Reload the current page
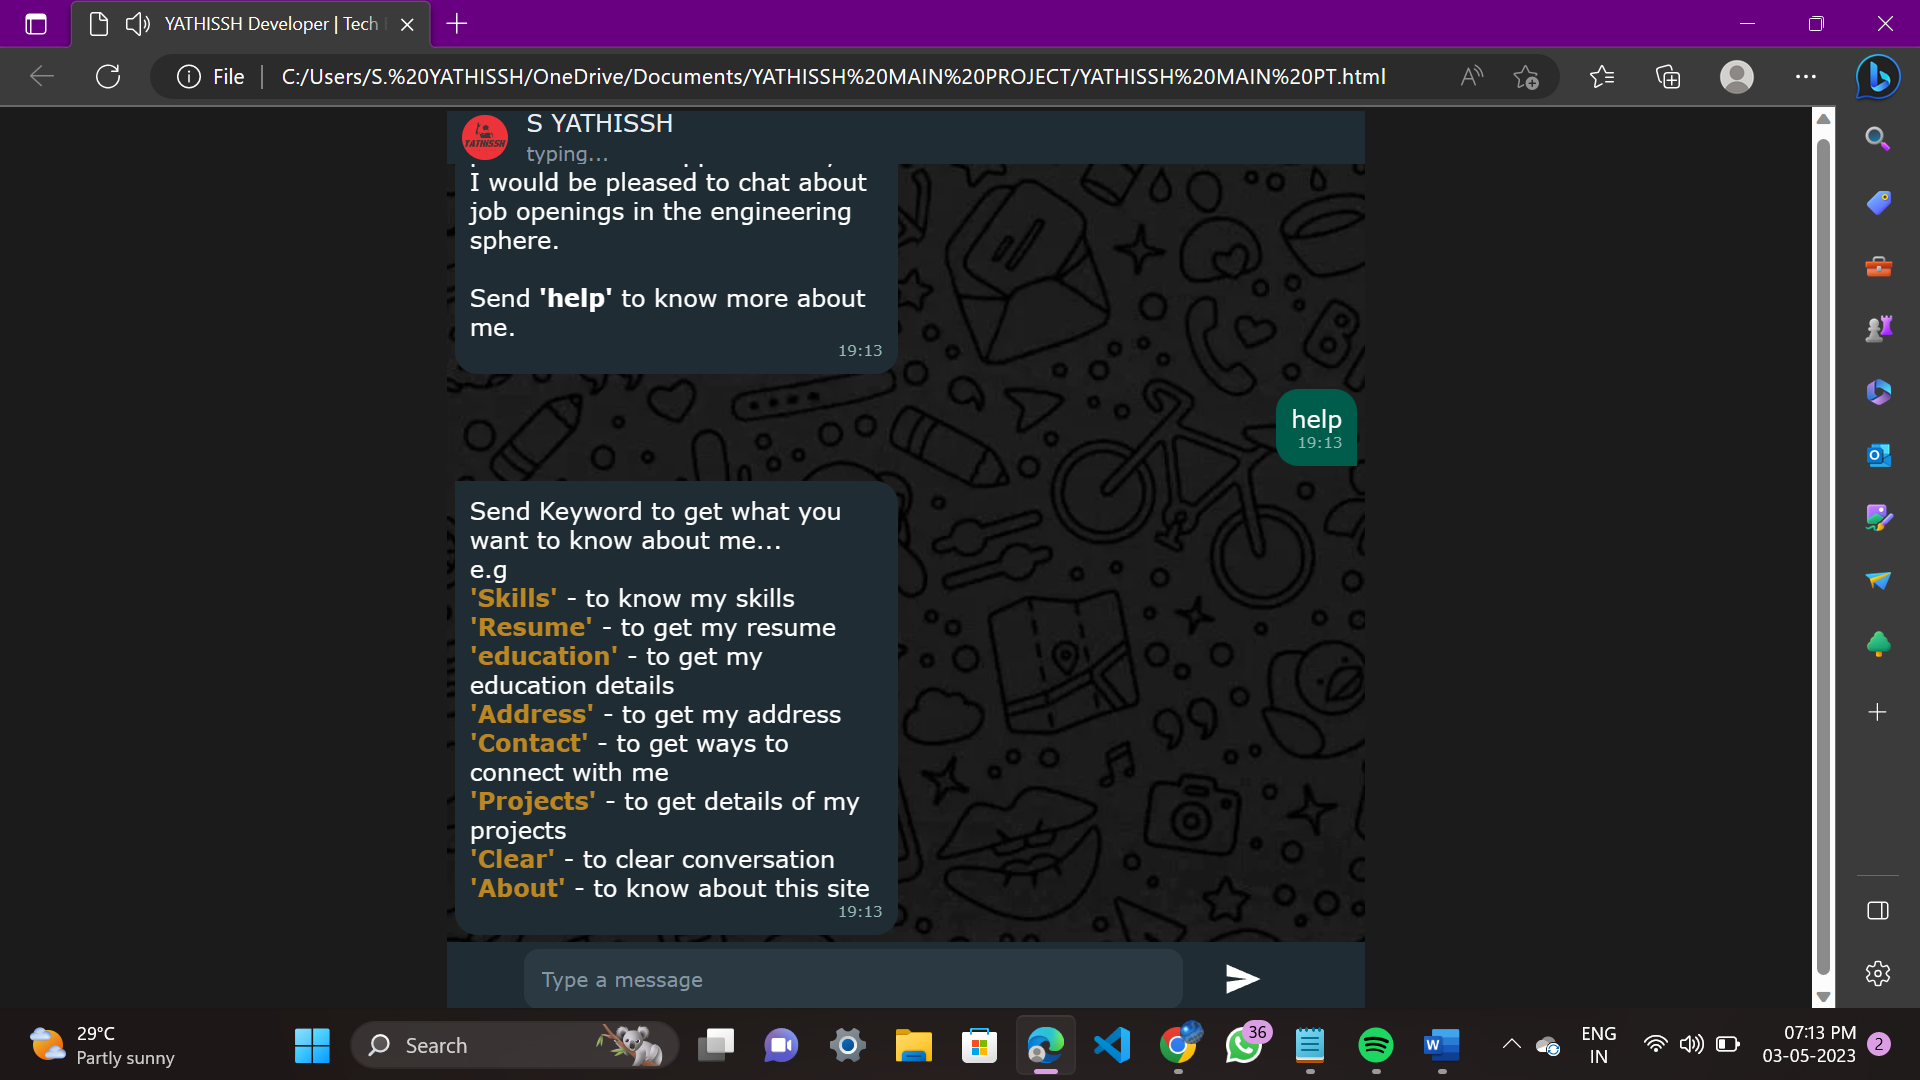Viewport: 1920px width, 1080px height. click(108, 76)
